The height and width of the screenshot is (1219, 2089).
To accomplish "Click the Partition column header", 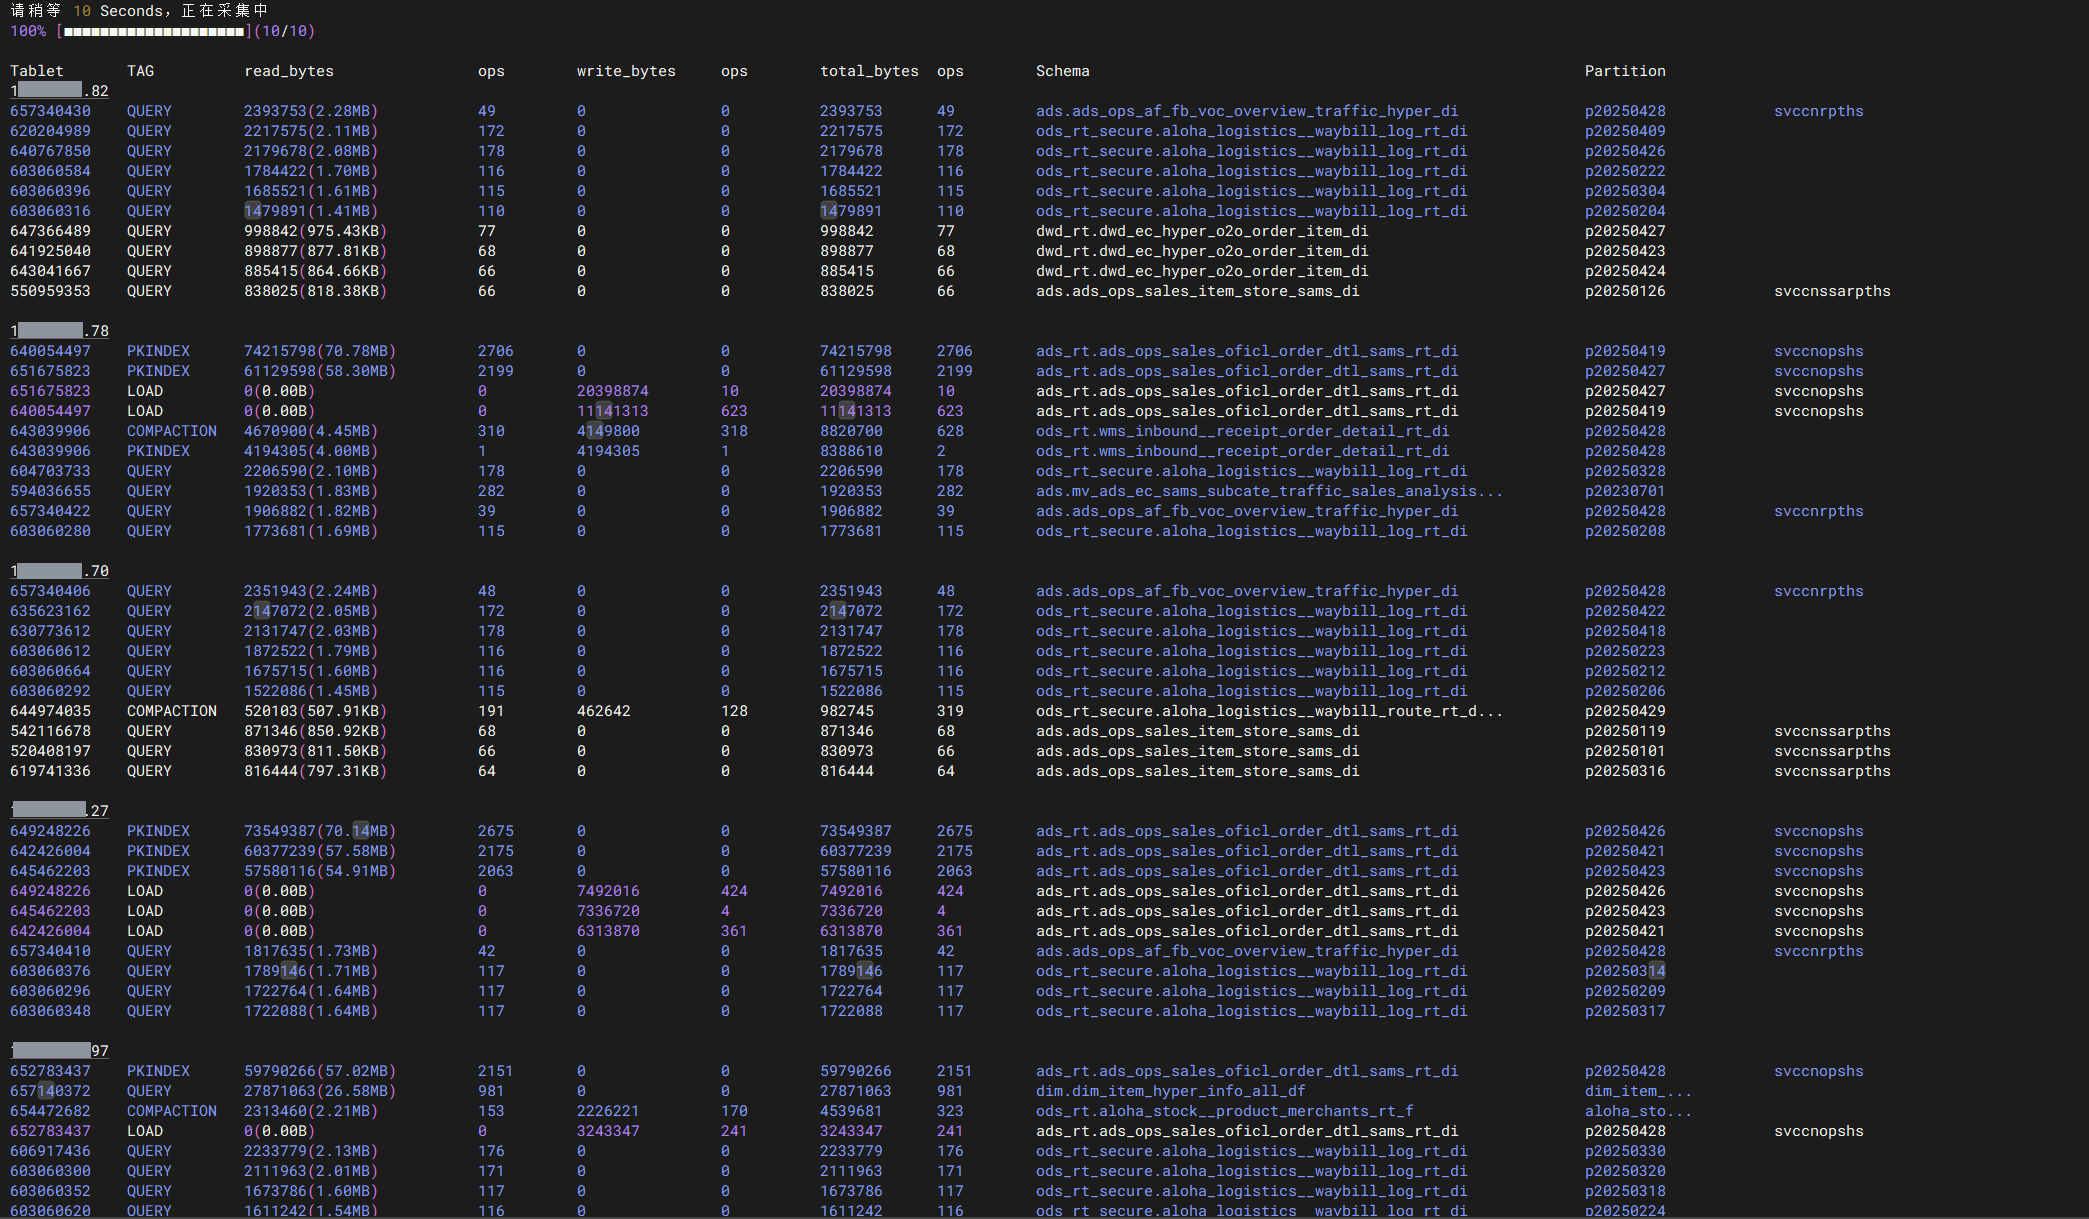I will 1625,71.
